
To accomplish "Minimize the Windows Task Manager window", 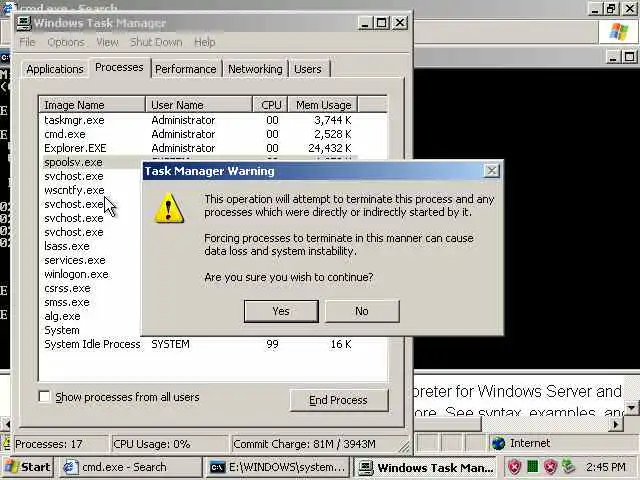I will click(364, 23).
